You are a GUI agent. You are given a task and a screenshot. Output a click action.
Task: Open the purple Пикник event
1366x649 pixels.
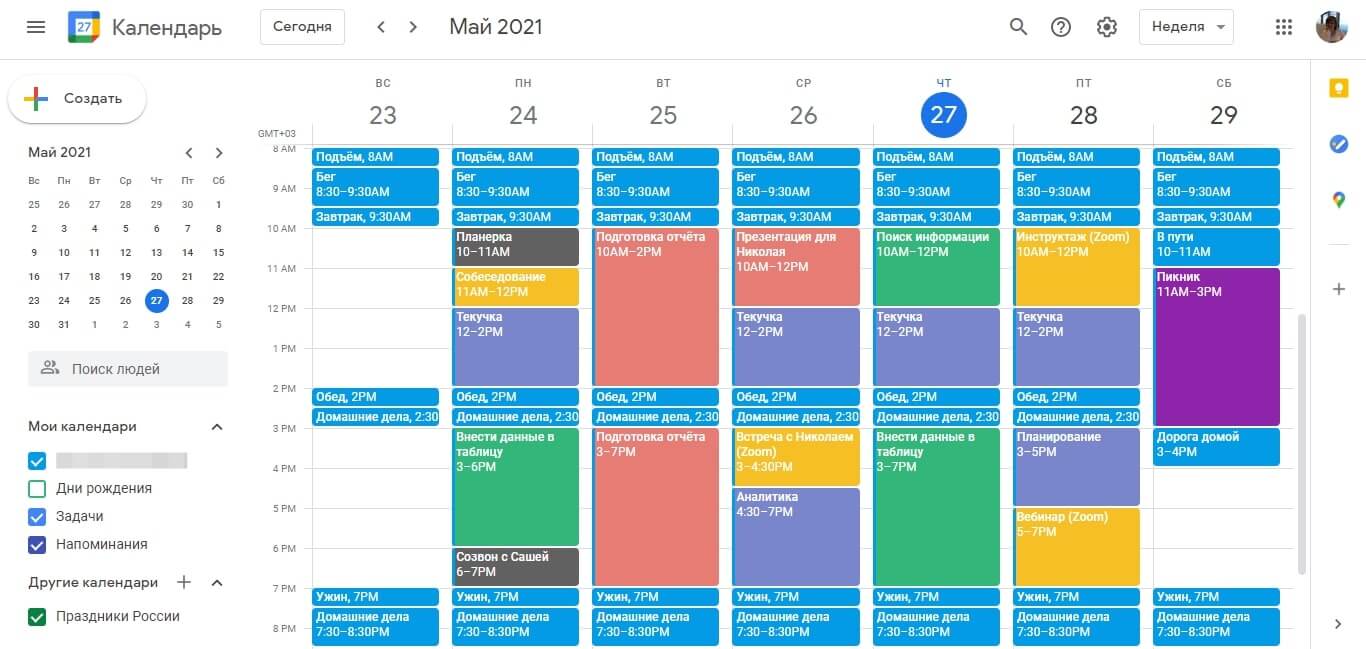click(1216, 346)
